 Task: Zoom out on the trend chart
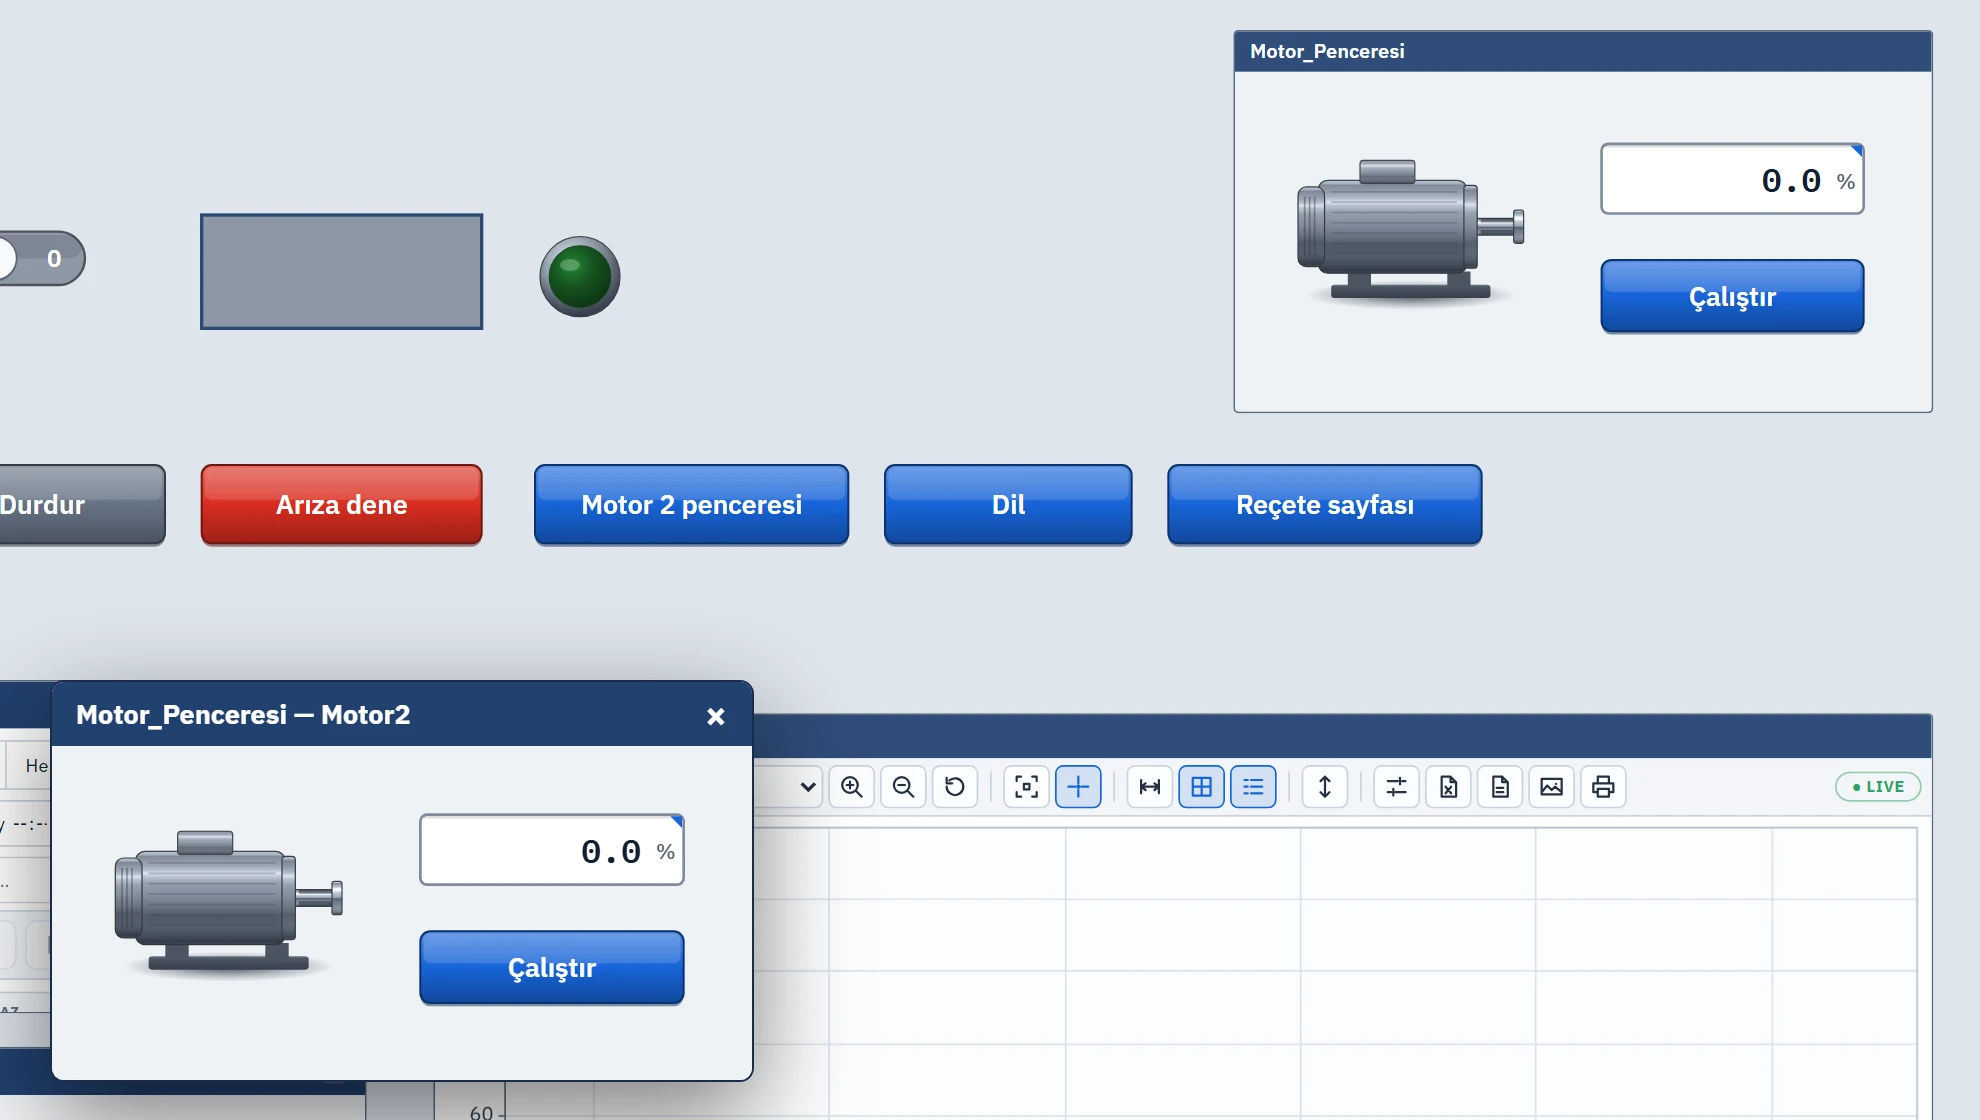pyautogui.click(x=903, y=787)
